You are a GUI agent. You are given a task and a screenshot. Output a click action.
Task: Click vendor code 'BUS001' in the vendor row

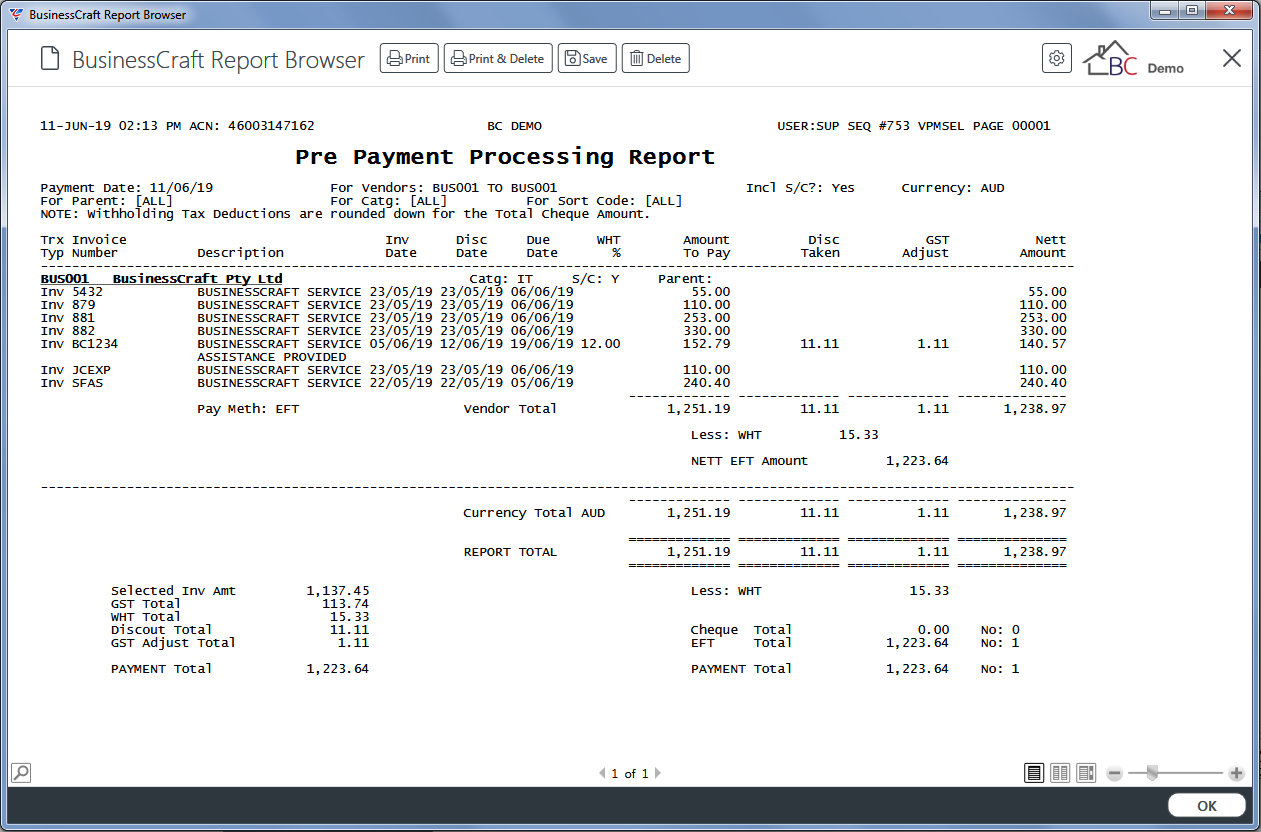64,279
